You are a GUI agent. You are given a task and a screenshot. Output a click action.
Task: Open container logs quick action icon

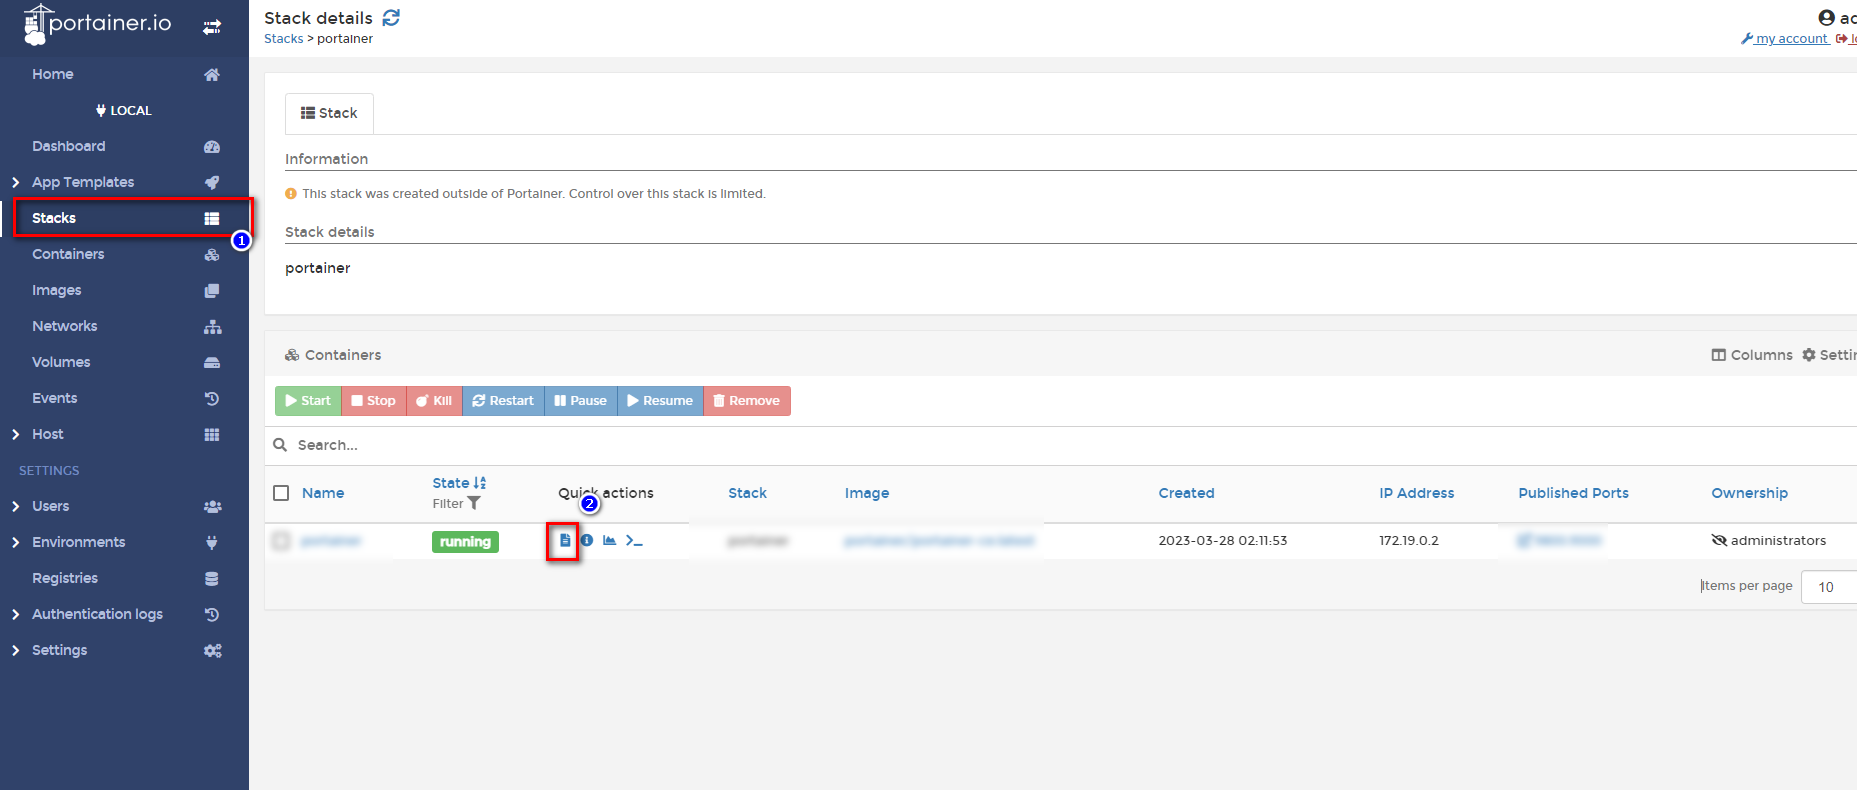[565, 540]
